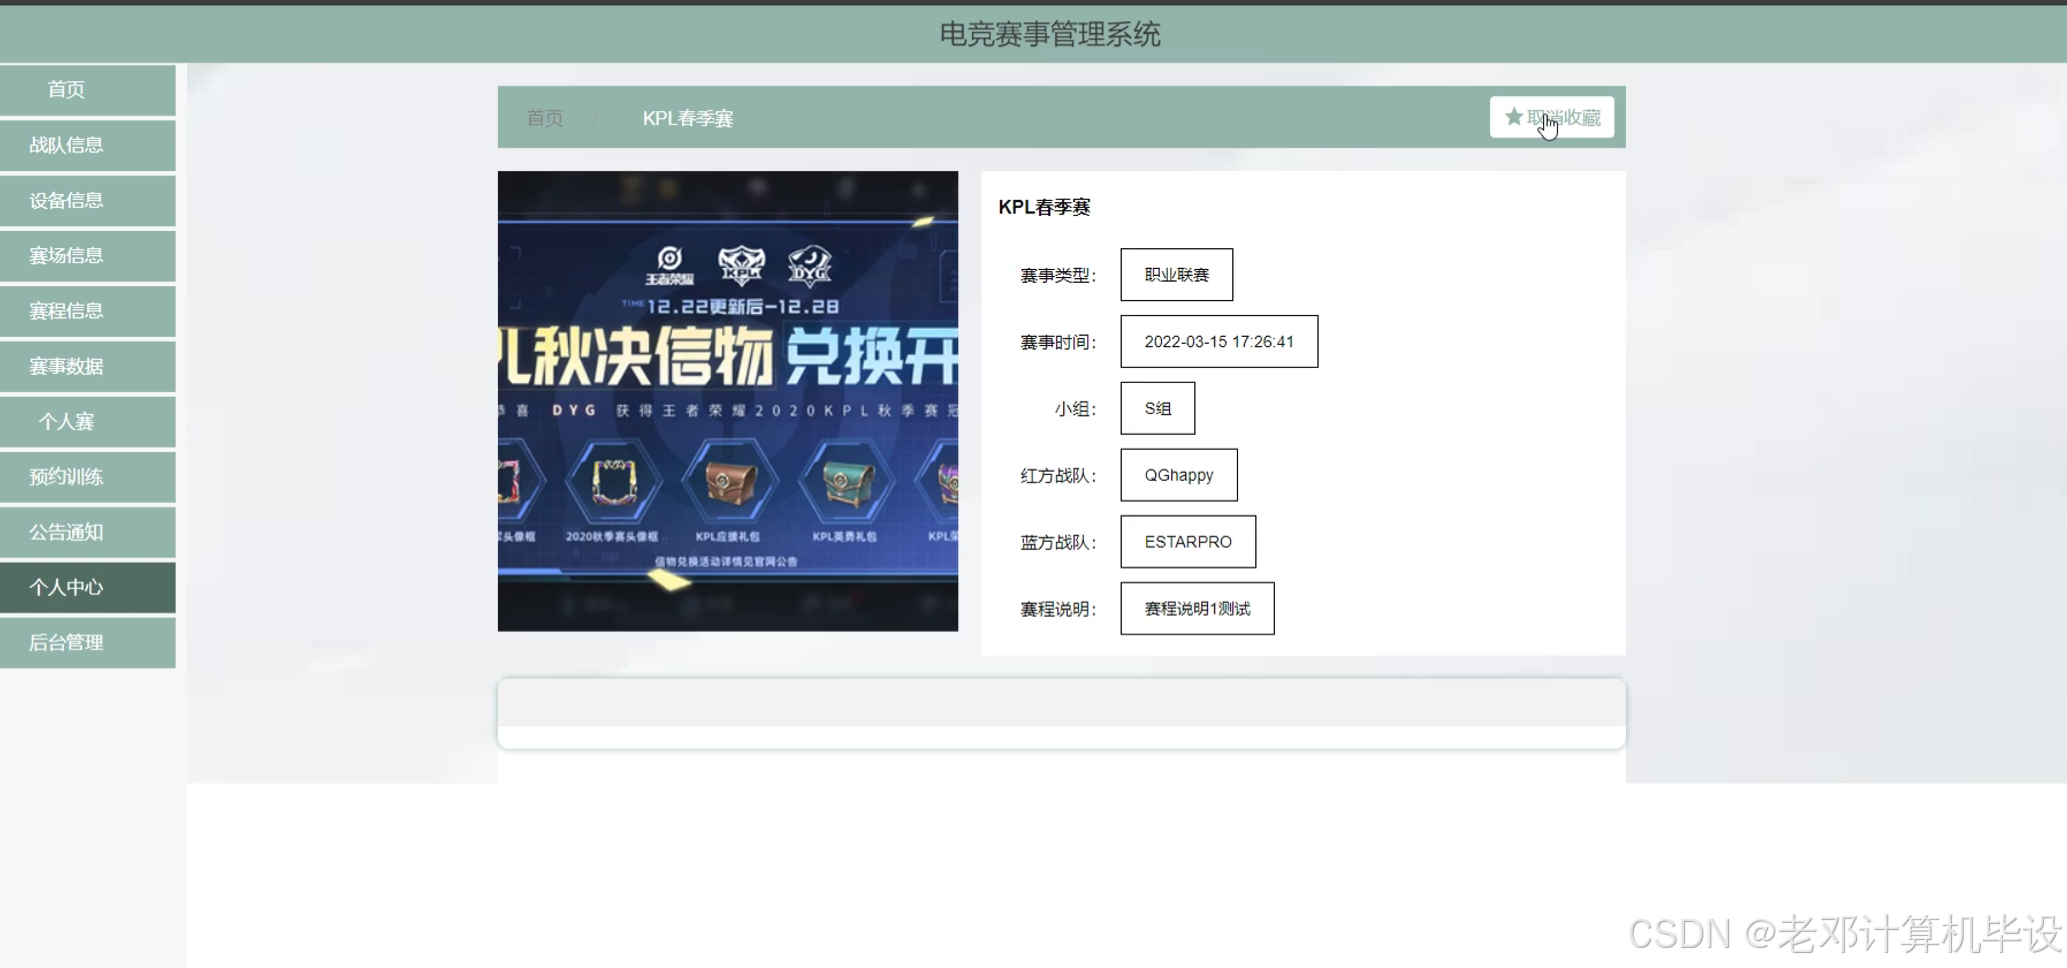Click the S组 group value box
The image size is (2067, 968).
tap(1158, 408)
